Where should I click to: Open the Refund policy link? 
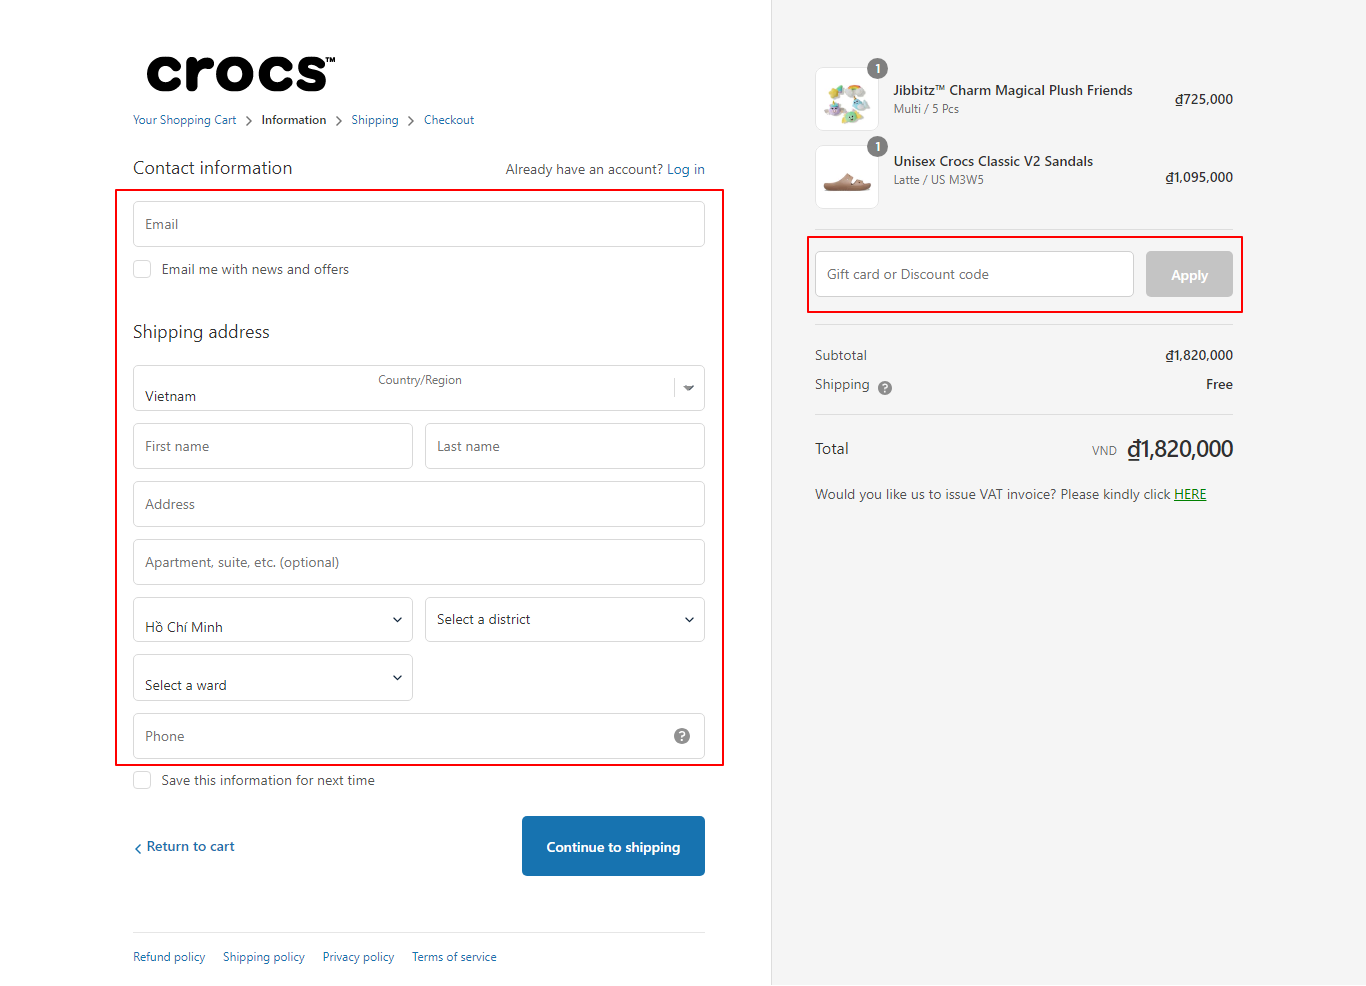pos(169,957)
